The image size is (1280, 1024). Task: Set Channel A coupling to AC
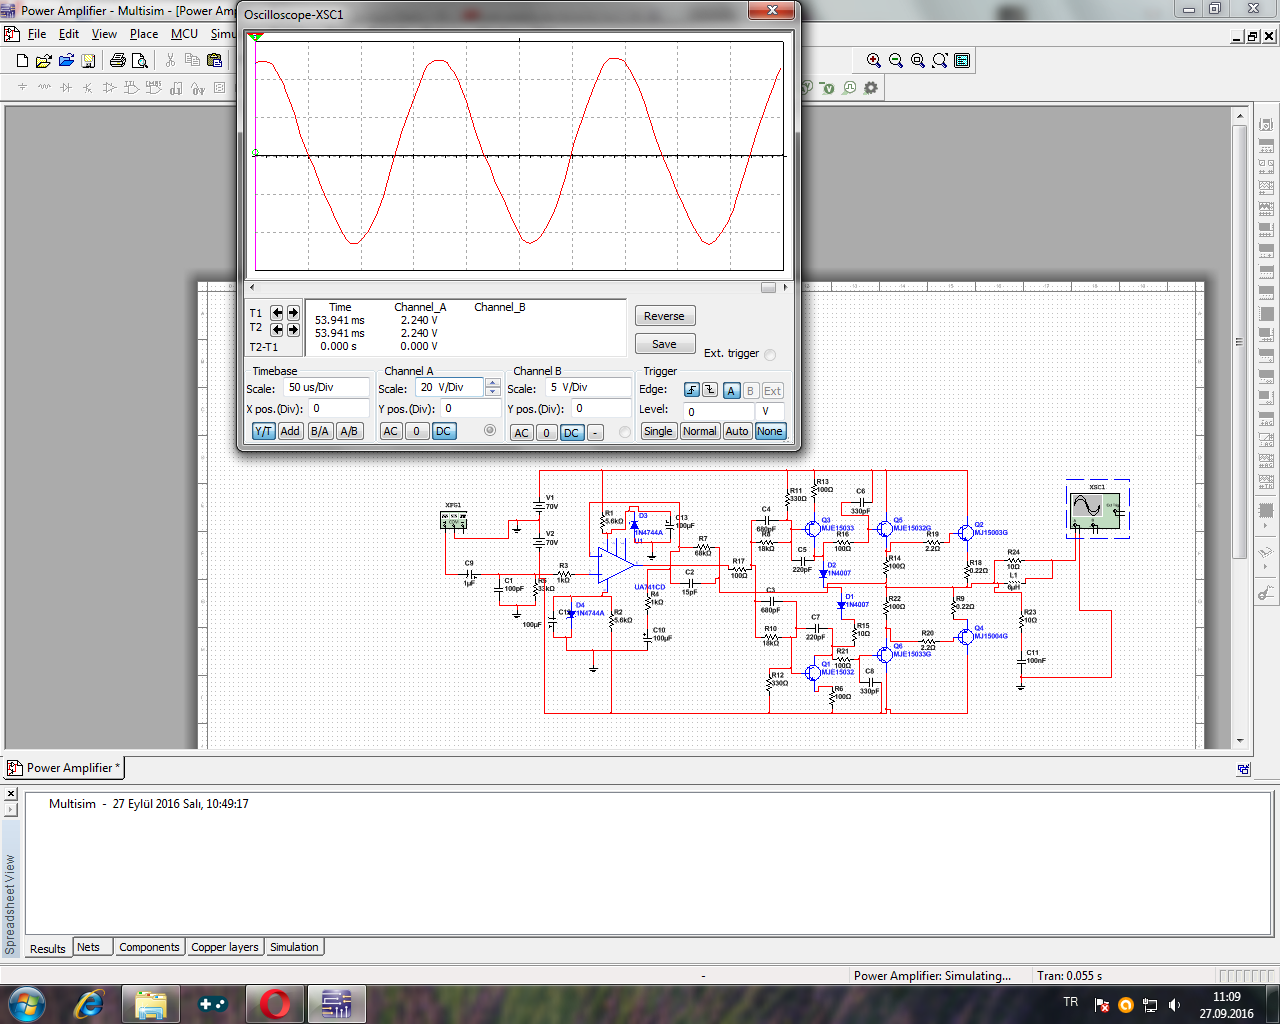click(x=390, y=431)
